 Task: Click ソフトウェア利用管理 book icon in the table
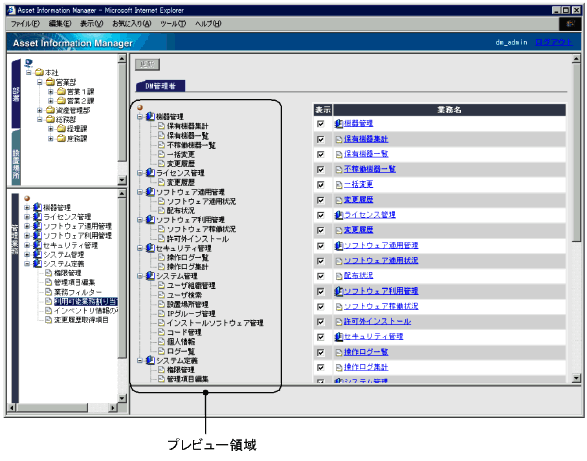click(x=338, y=291)
